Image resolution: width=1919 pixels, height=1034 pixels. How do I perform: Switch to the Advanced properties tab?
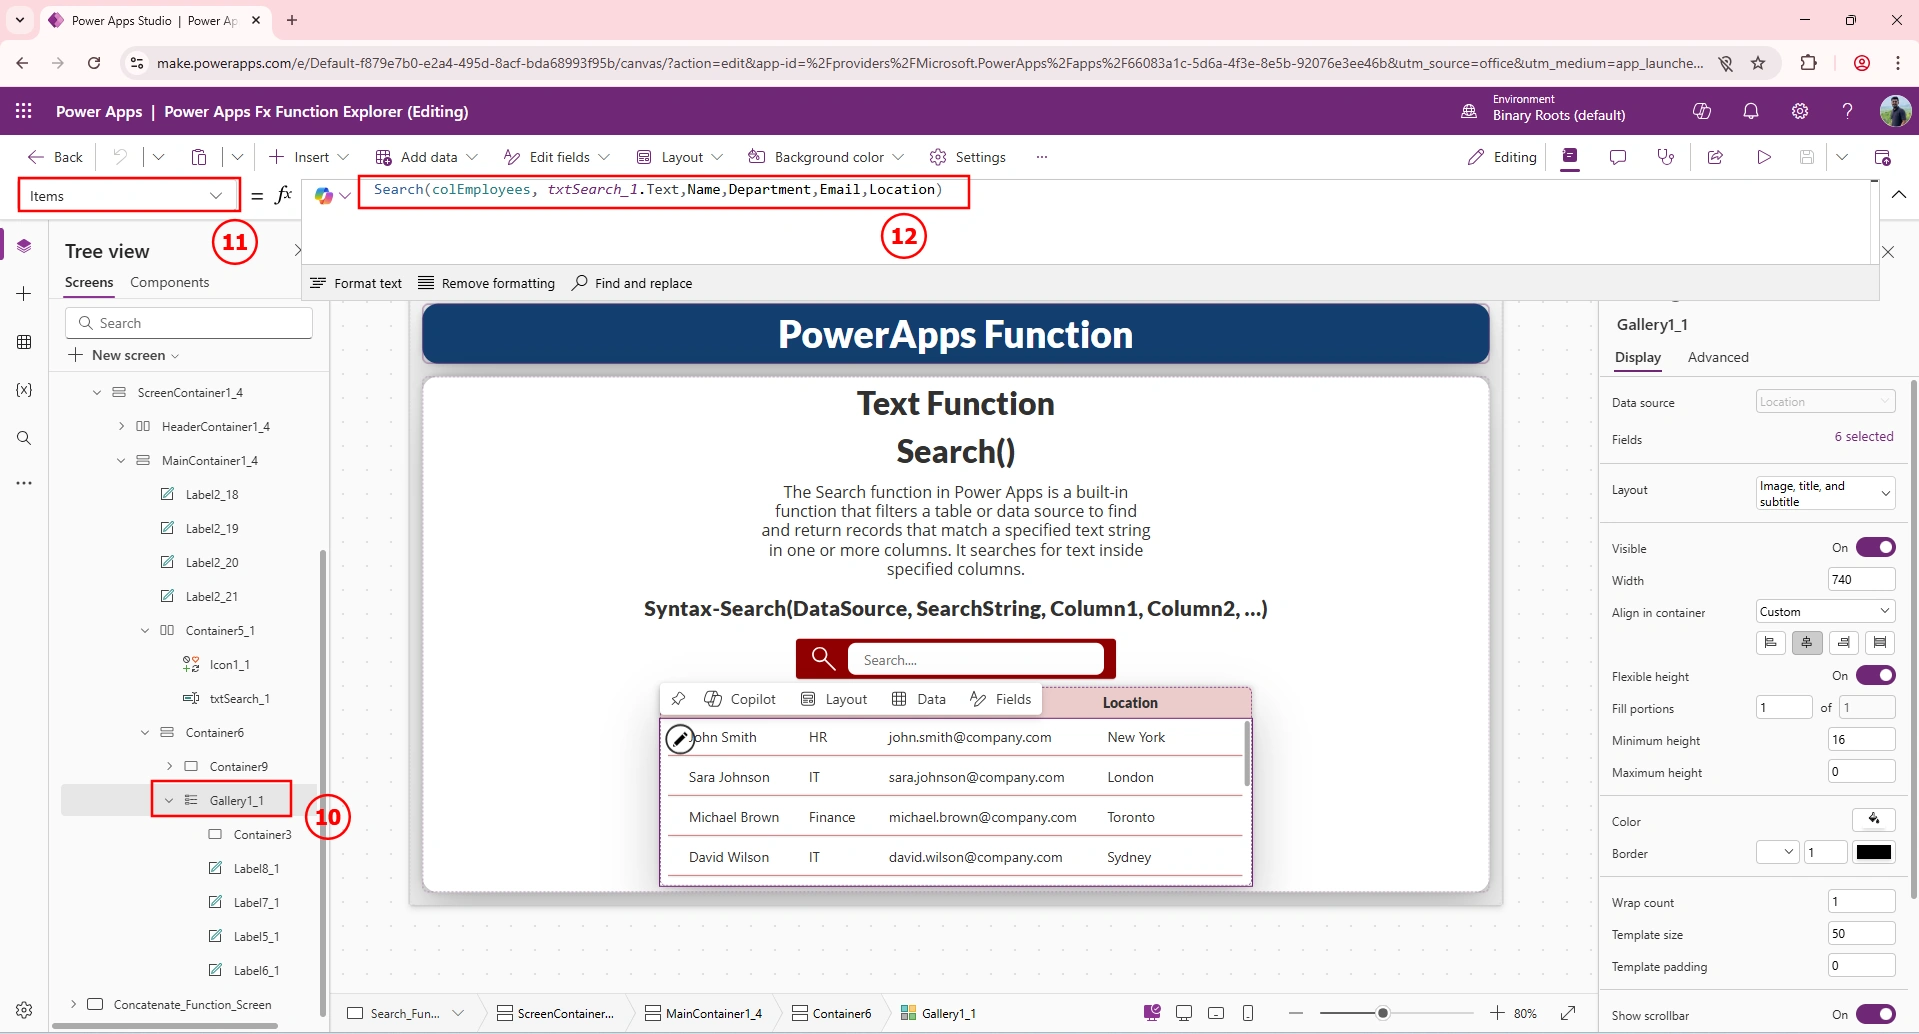coord(1718,357)
